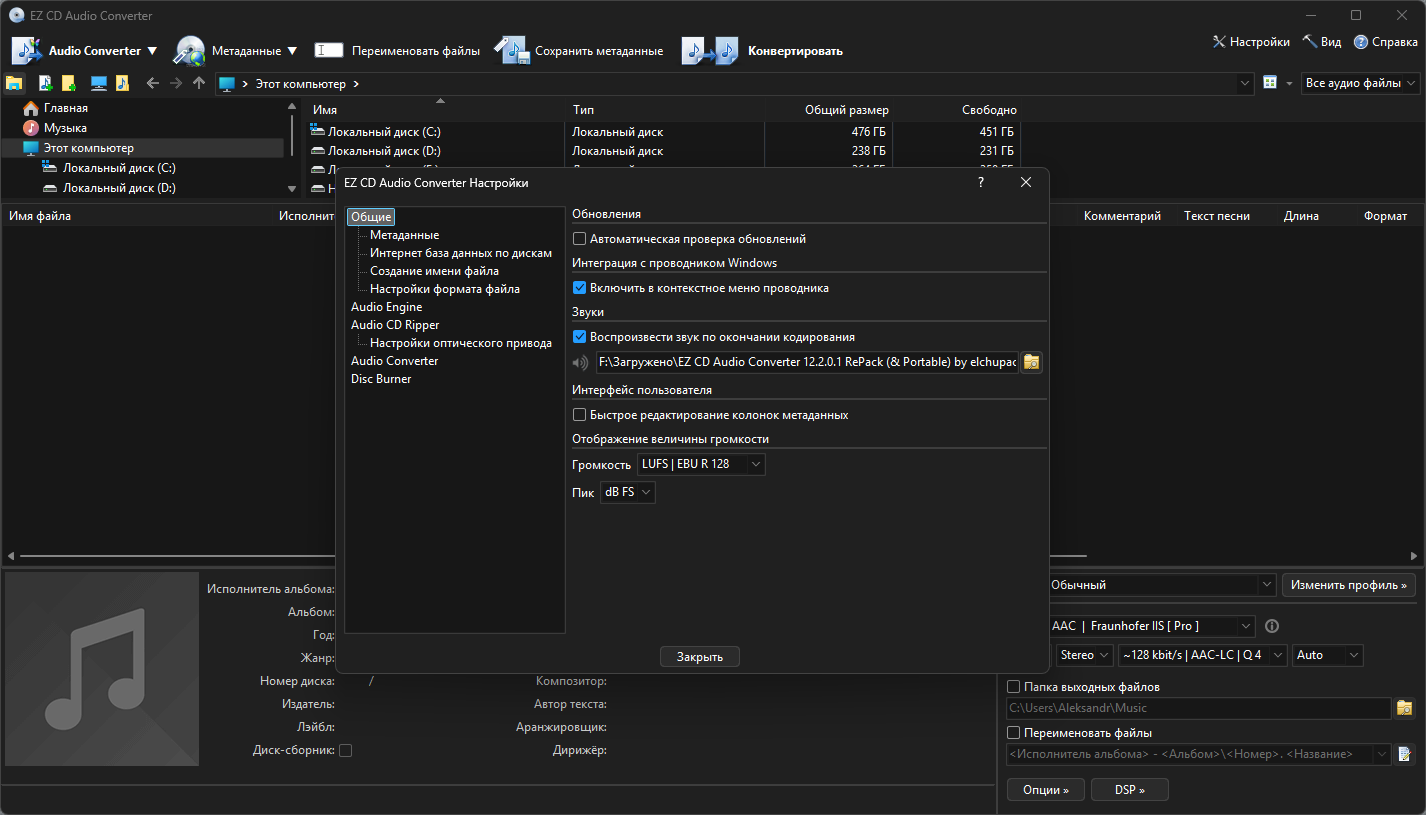
Task: Click the Опции » button
Action: point(1046,790)
